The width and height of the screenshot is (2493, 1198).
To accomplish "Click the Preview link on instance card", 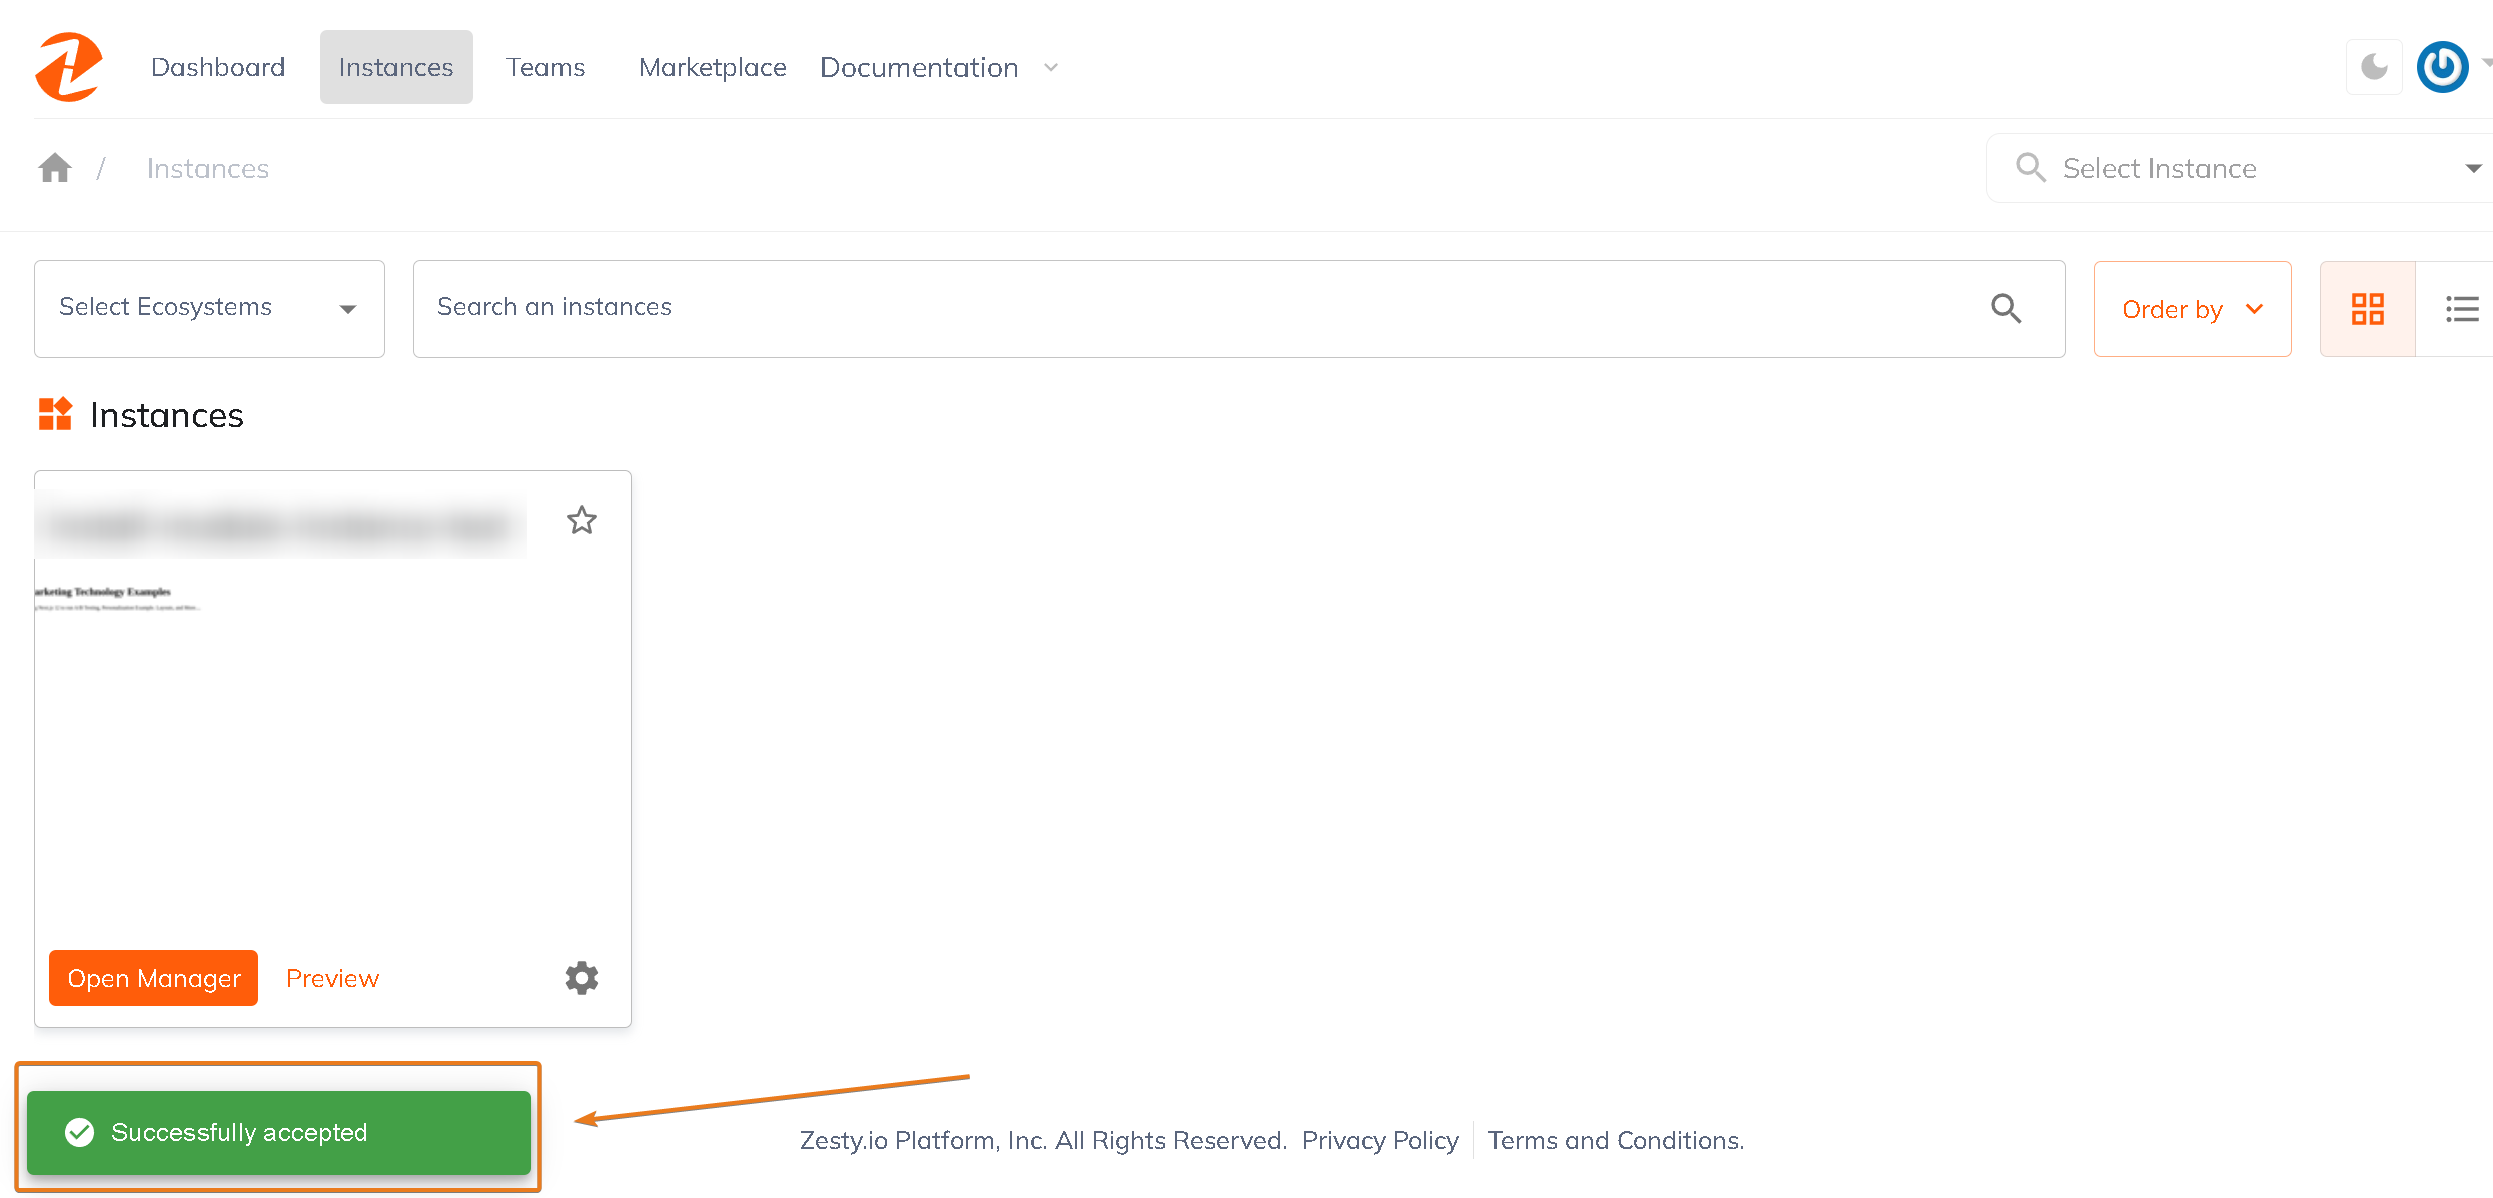I will [x=332, y=977].
